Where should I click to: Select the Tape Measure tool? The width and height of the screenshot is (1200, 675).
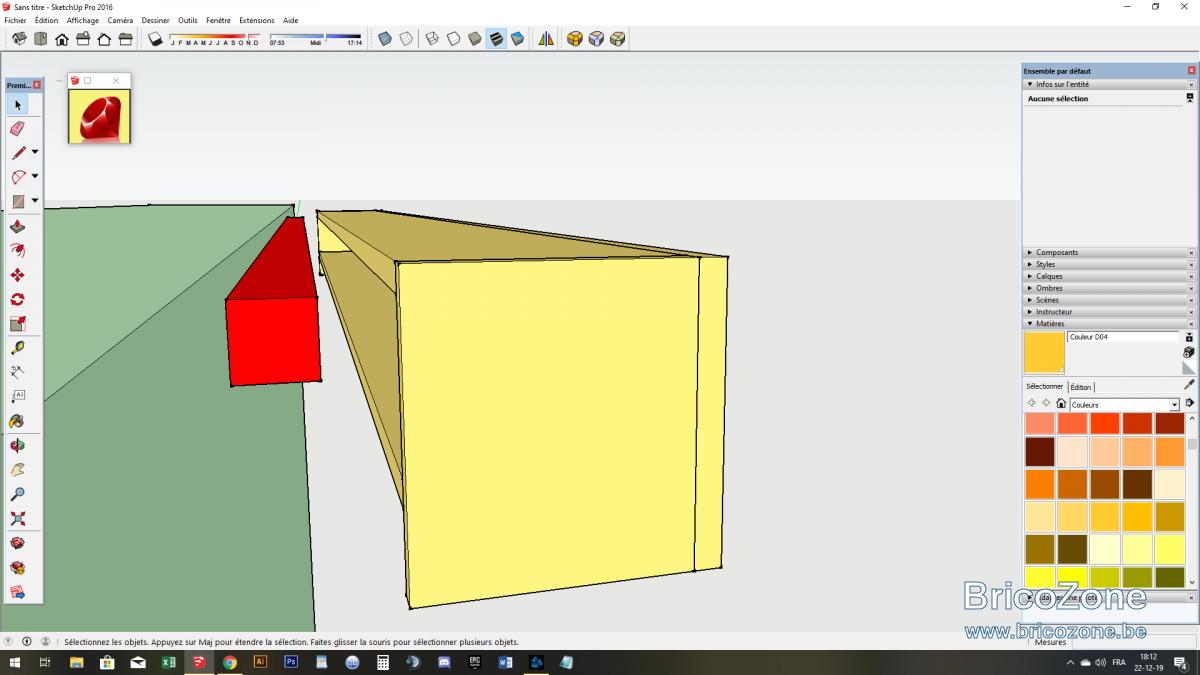pyautogui.click(x=17, y=348)
